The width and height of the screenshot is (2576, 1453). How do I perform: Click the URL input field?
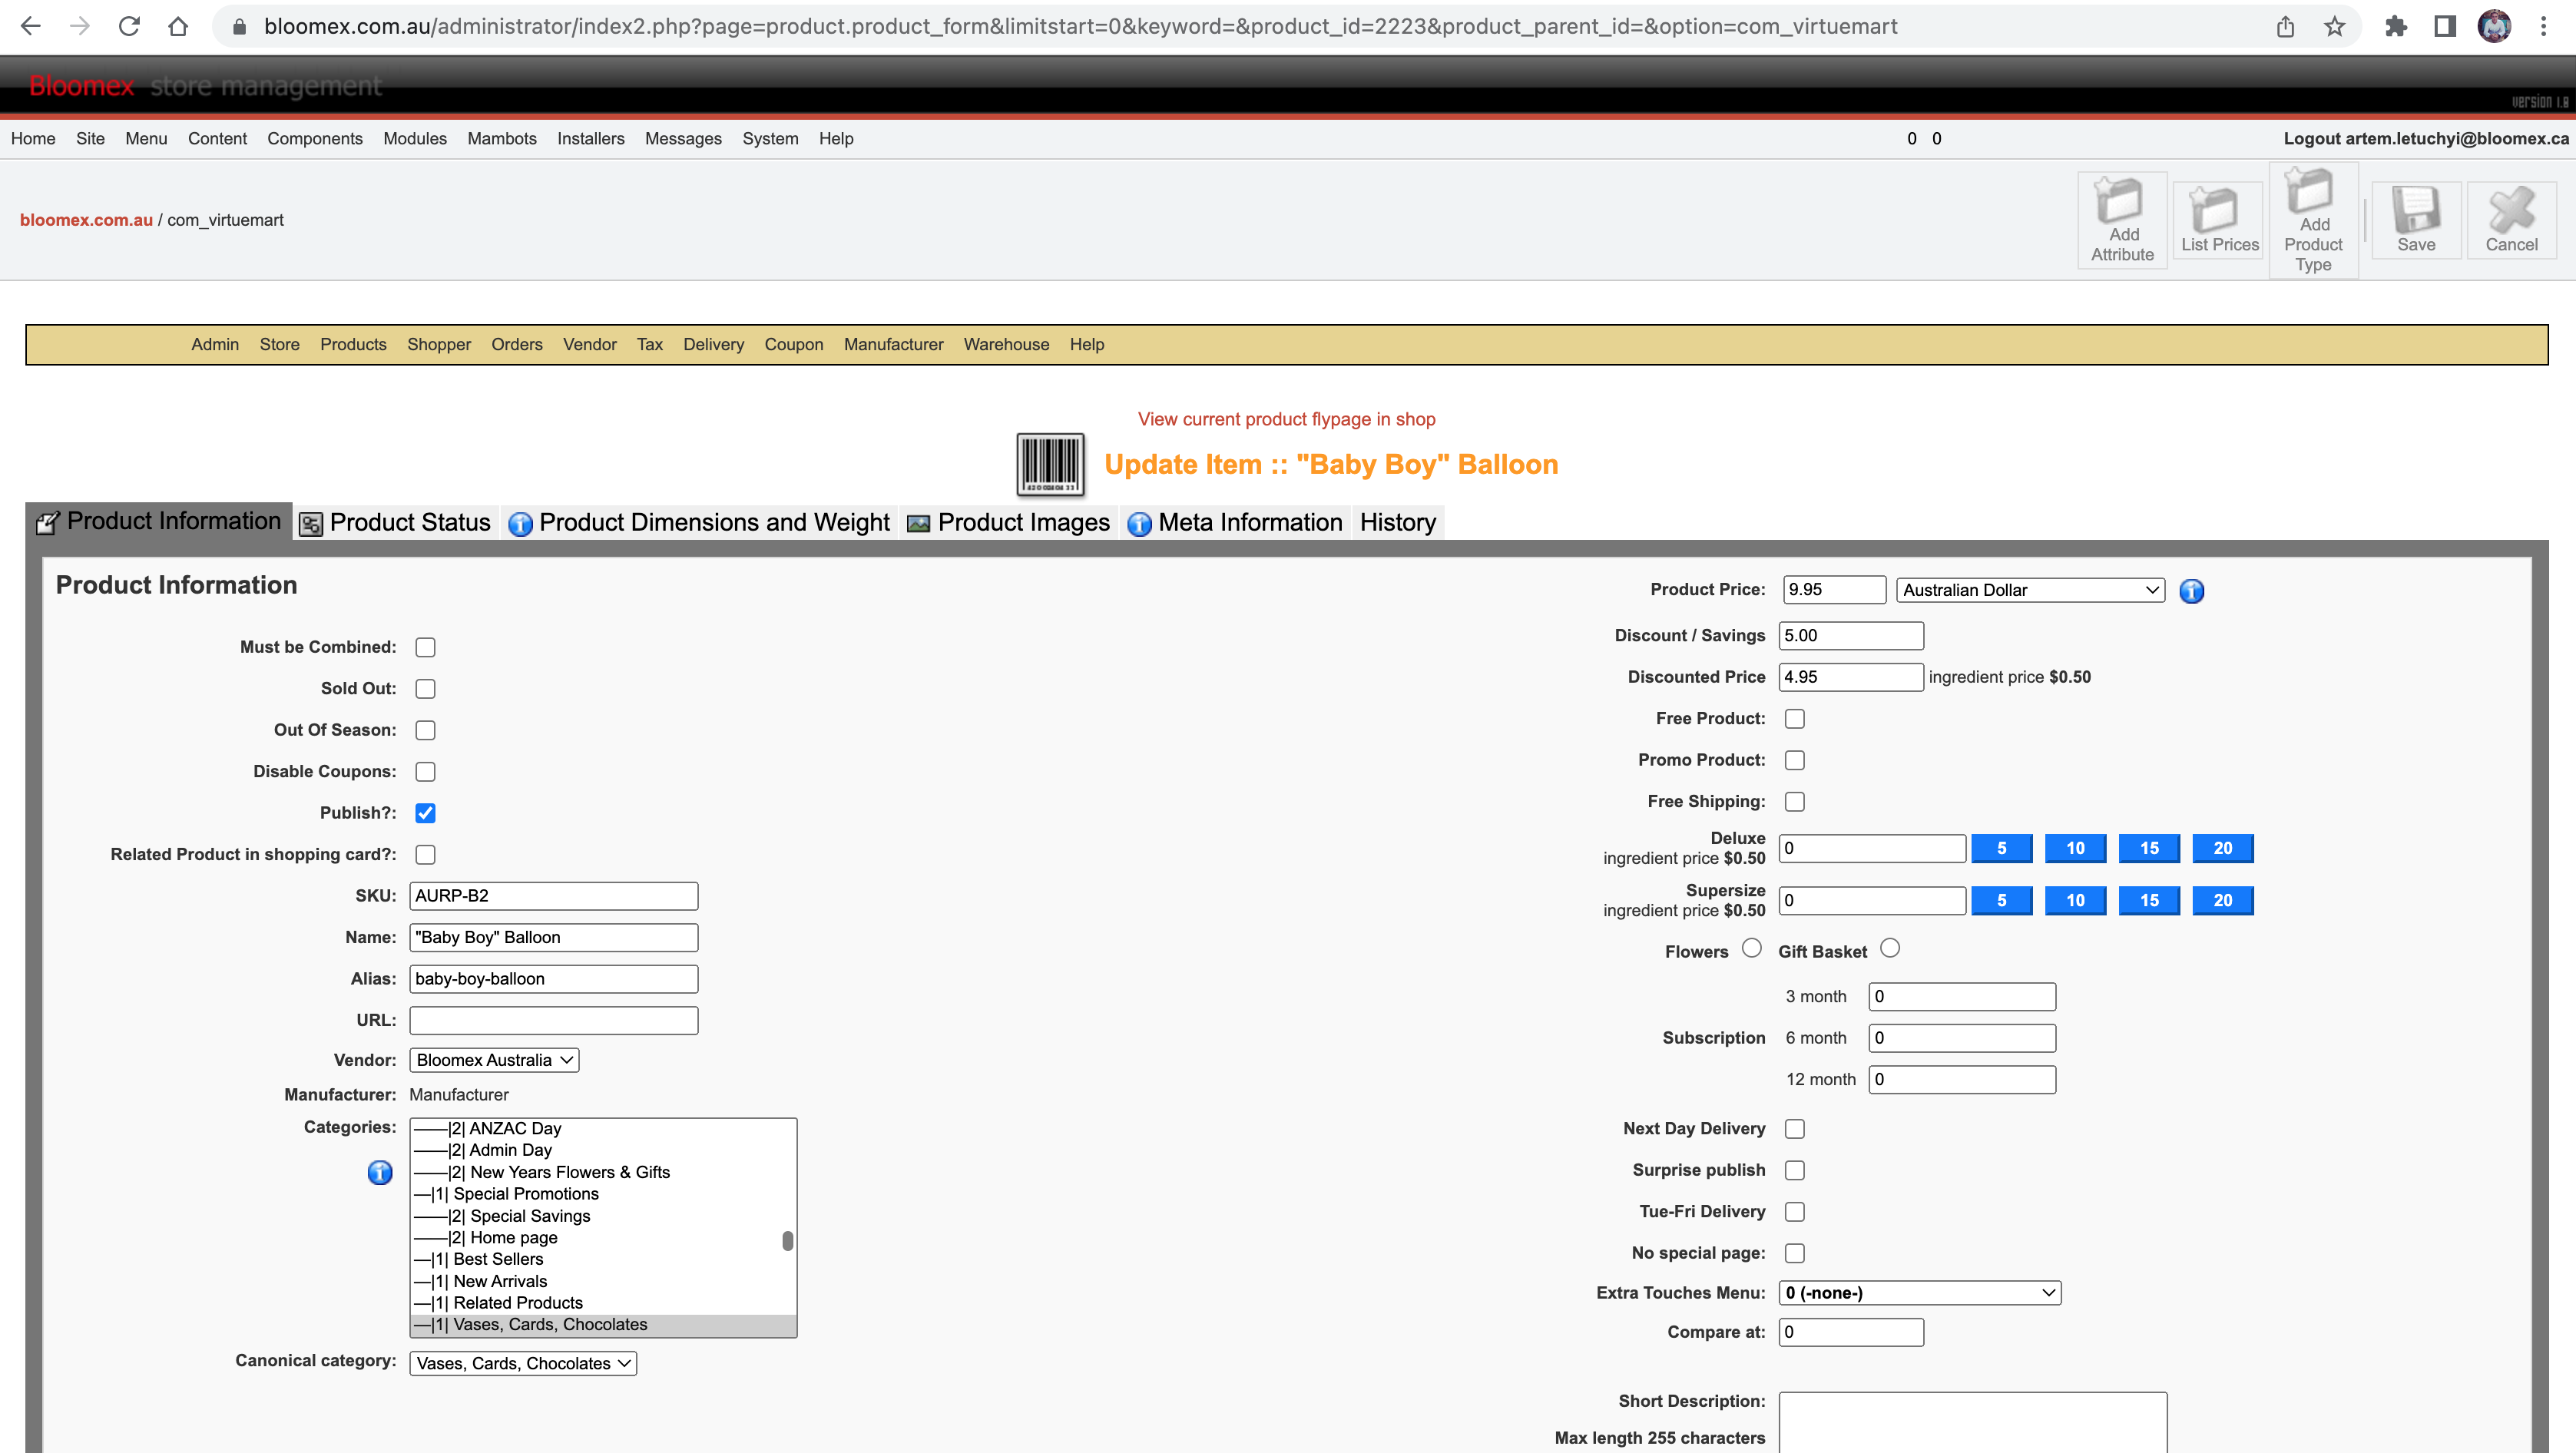[x=554, y=1020]
